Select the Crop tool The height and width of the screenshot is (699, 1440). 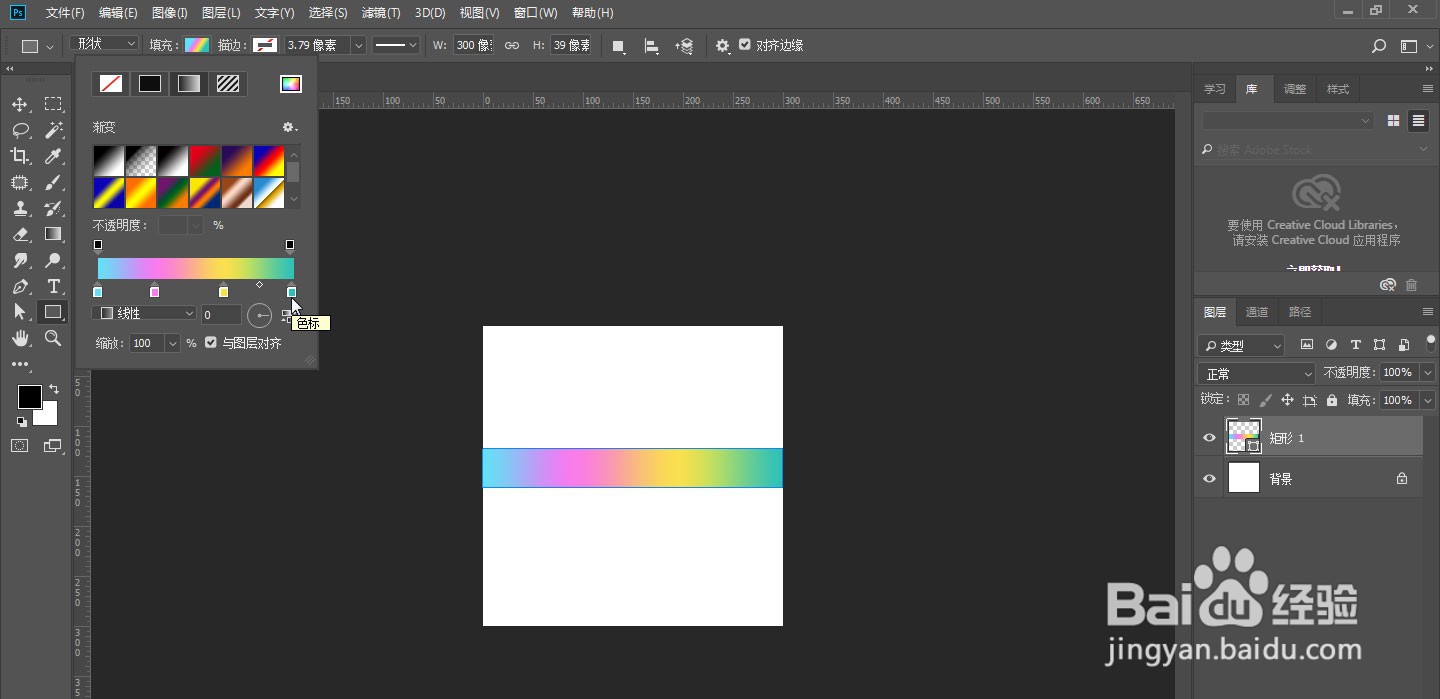(x=20, y=156)
